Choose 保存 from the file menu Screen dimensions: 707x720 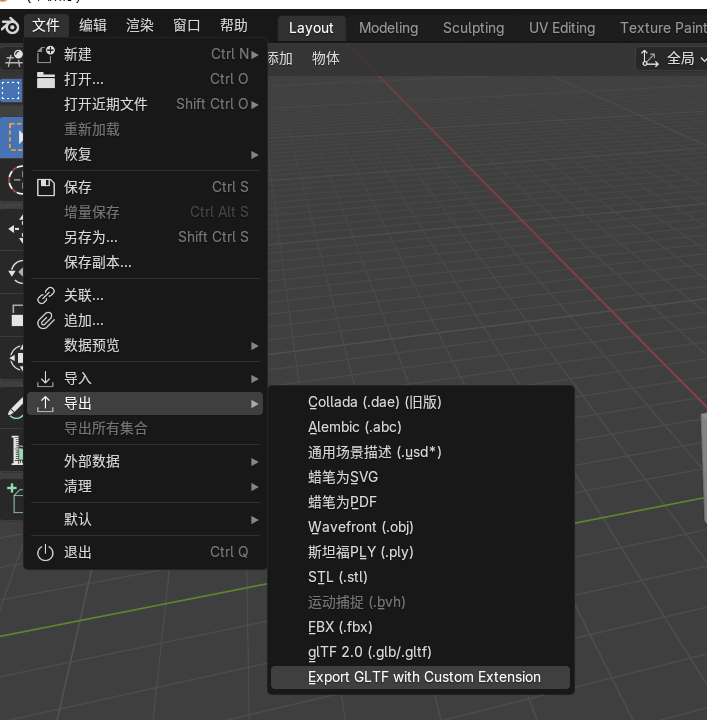tap(145, 187)
